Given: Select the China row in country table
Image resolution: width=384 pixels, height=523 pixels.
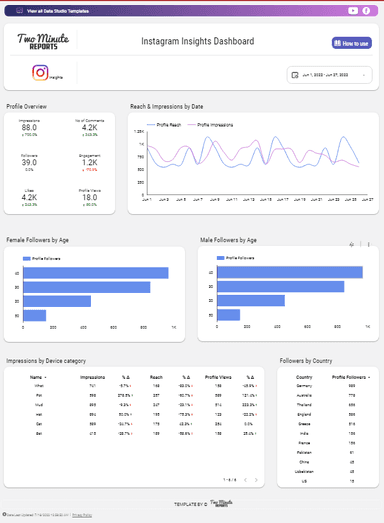Looking at the screenshot, I should click(328, 462).
